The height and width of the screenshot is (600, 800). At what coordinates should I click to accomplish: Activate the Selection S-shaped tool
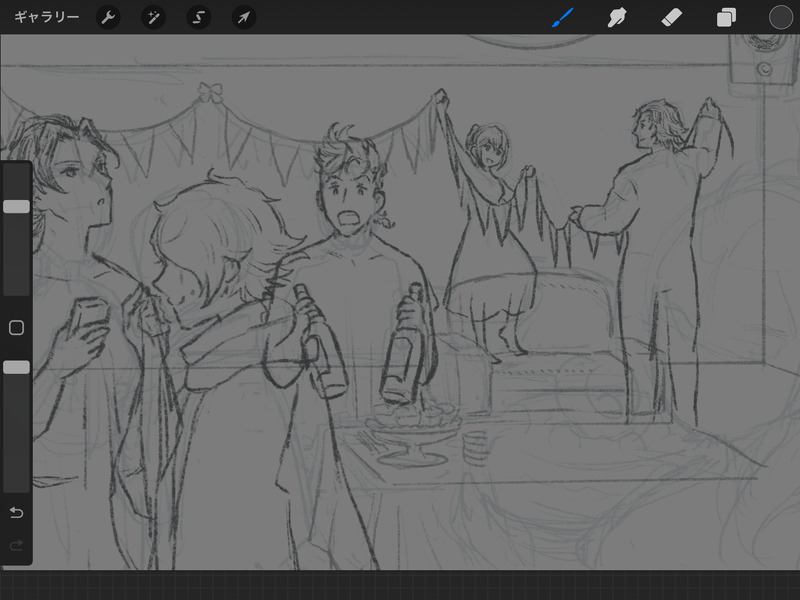pyautogui.click(x=198, y=17)
